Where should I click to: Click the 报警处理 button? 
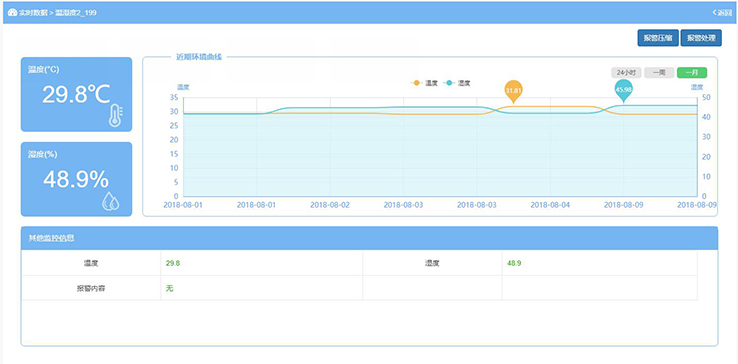pyautogui.click(x=701, y=38)
